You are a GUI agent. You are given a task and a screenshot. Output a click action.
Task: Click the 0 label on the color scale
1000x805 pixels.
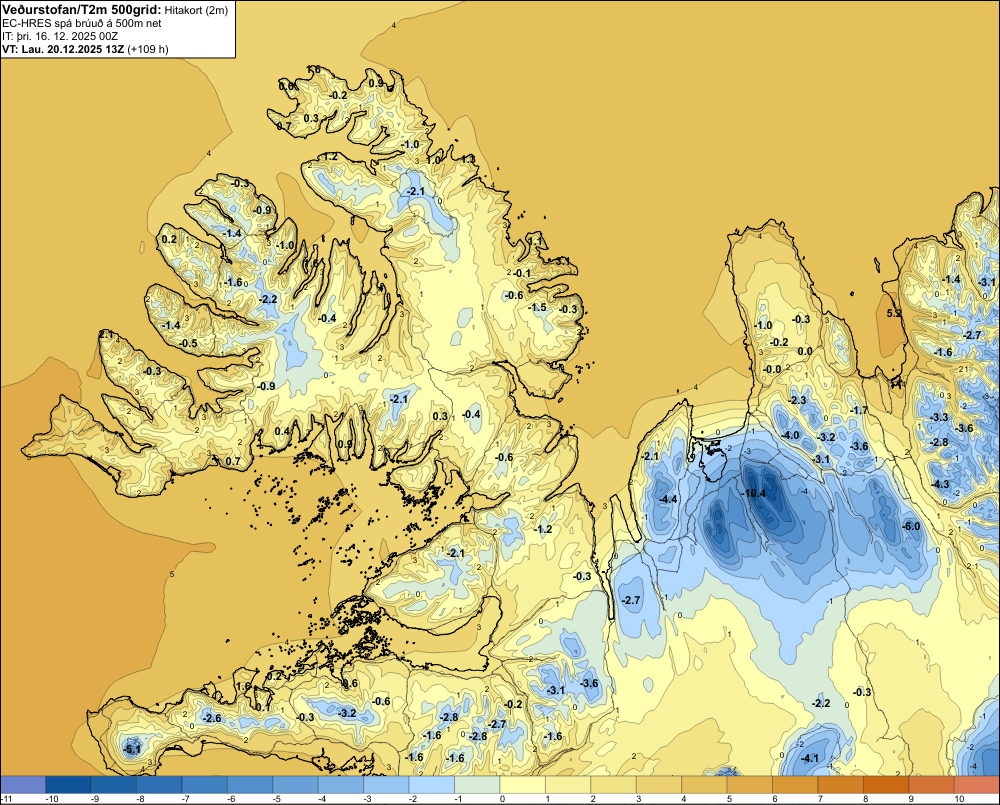[x=501, y=798]
